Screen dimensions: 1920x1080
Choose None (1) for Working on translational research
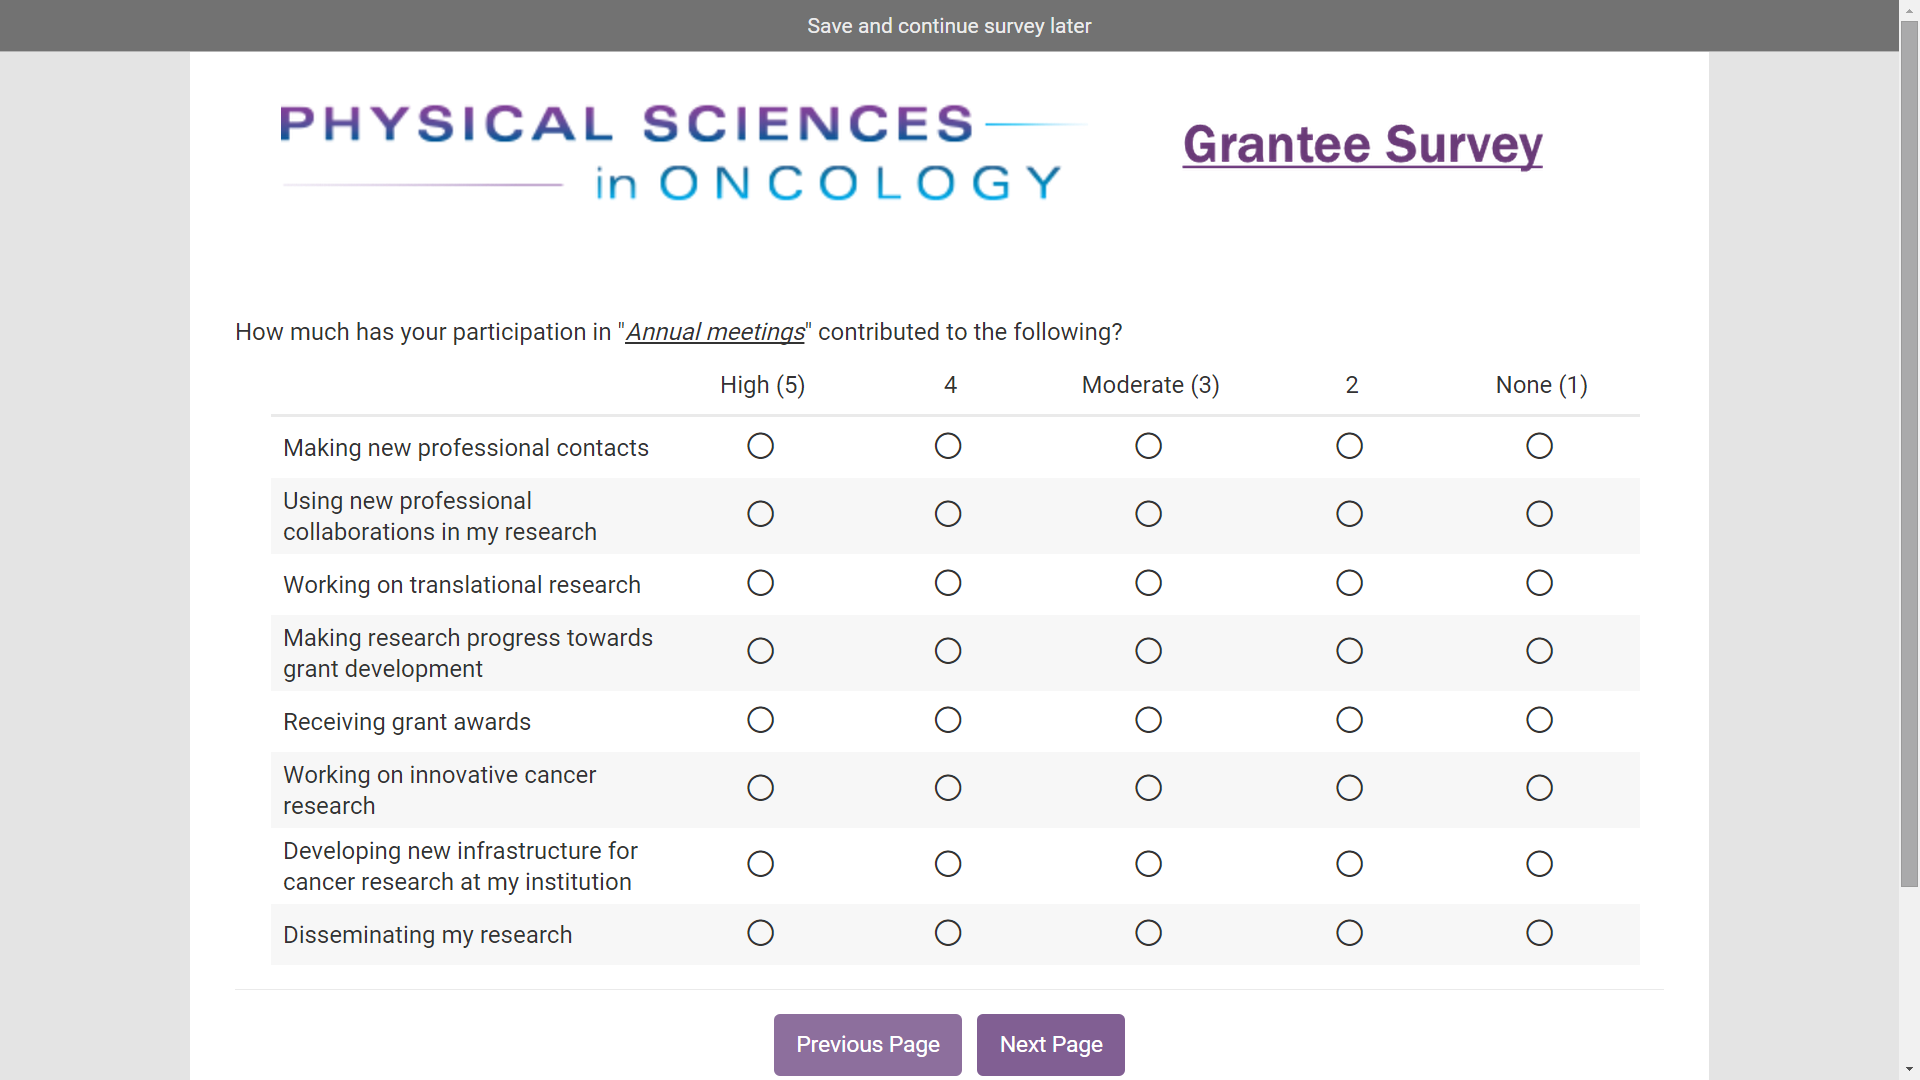tap(1539, 583)
